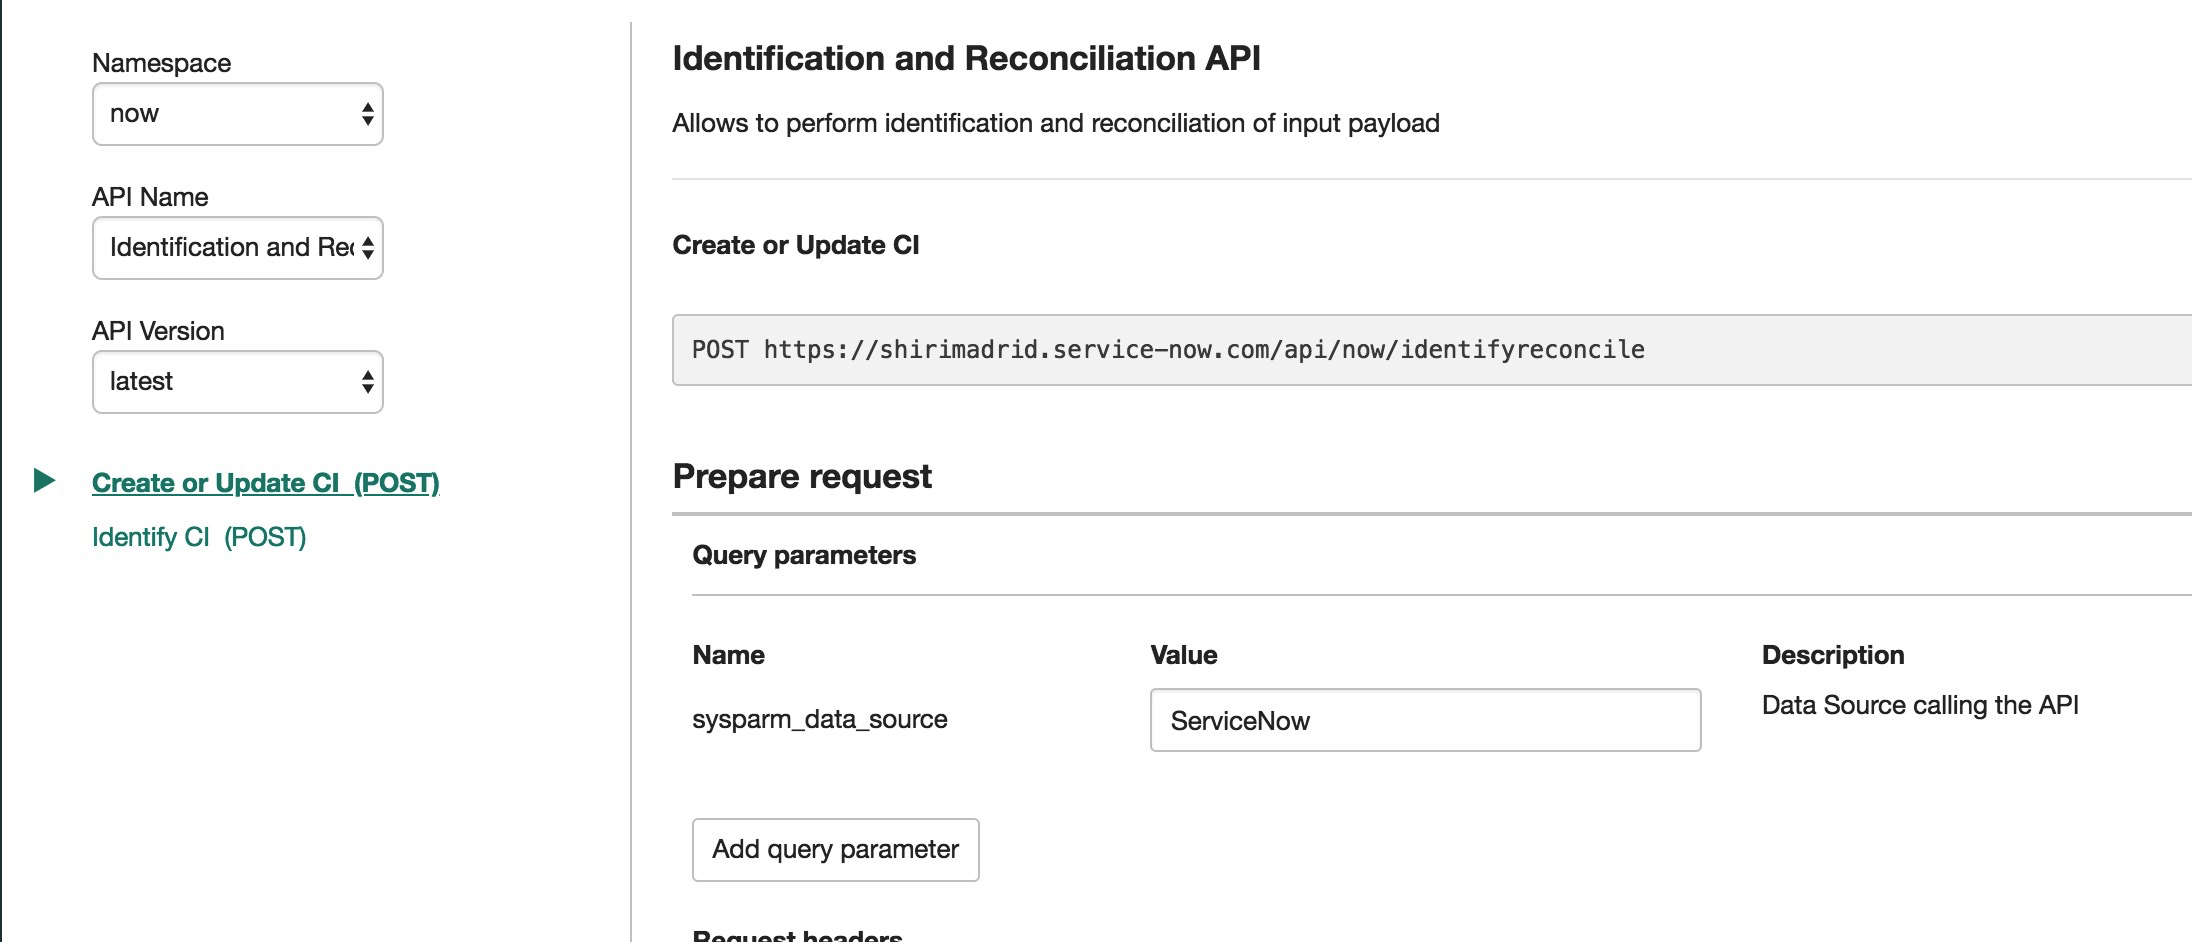This screenshot has width=2192, height=942.
Task: Click the 'Data Source calling the API' description
Action: [1920, 705]
